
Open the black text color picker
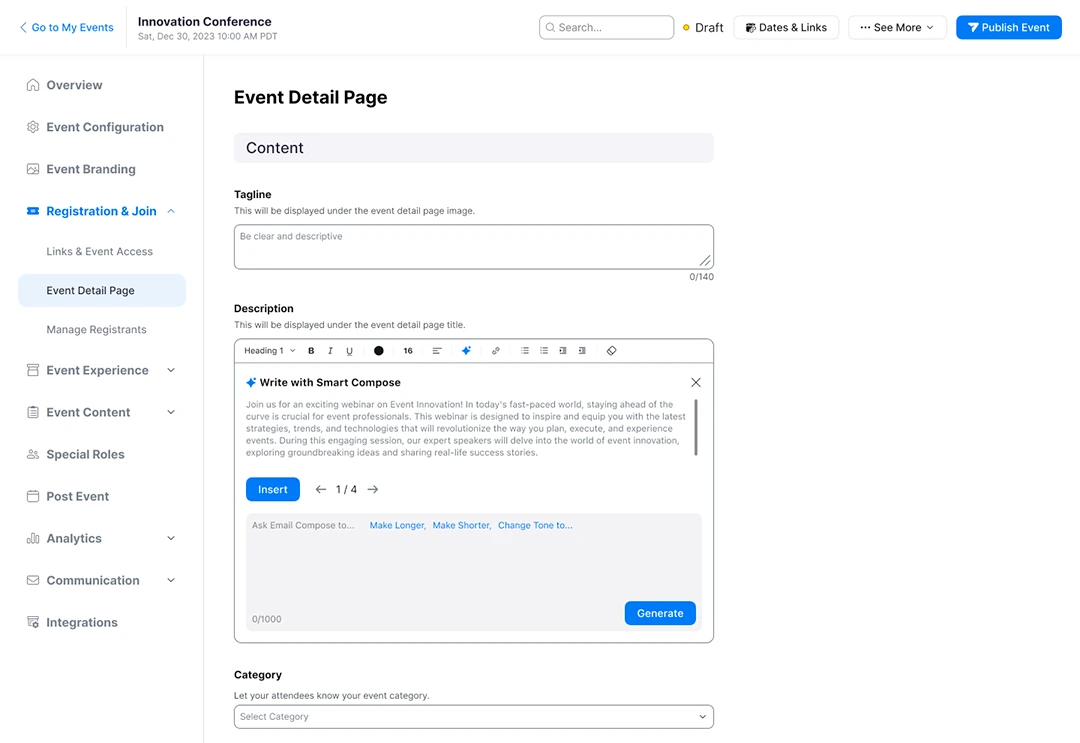coord(379,351)
